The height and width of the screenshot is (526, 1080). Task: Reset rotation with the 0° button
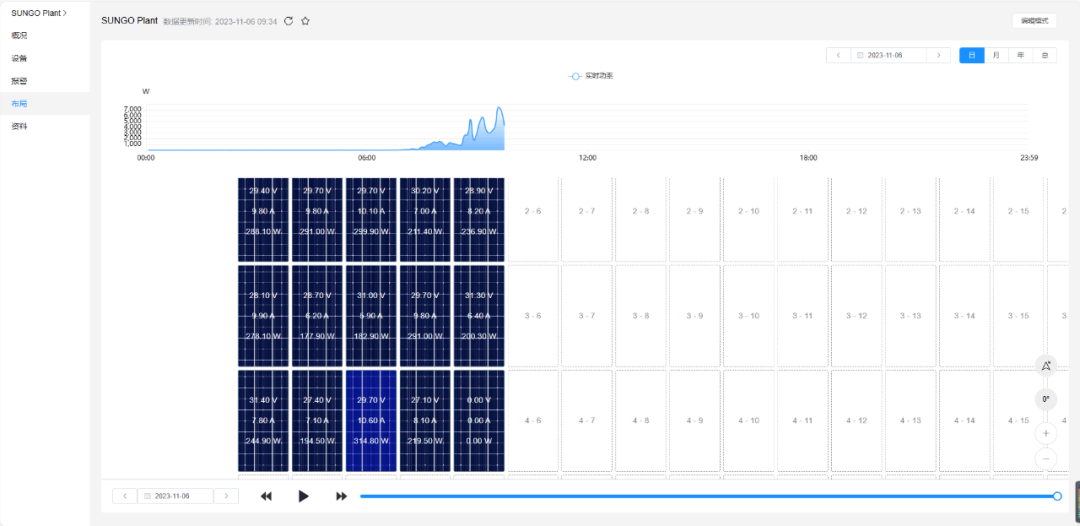1046,399
